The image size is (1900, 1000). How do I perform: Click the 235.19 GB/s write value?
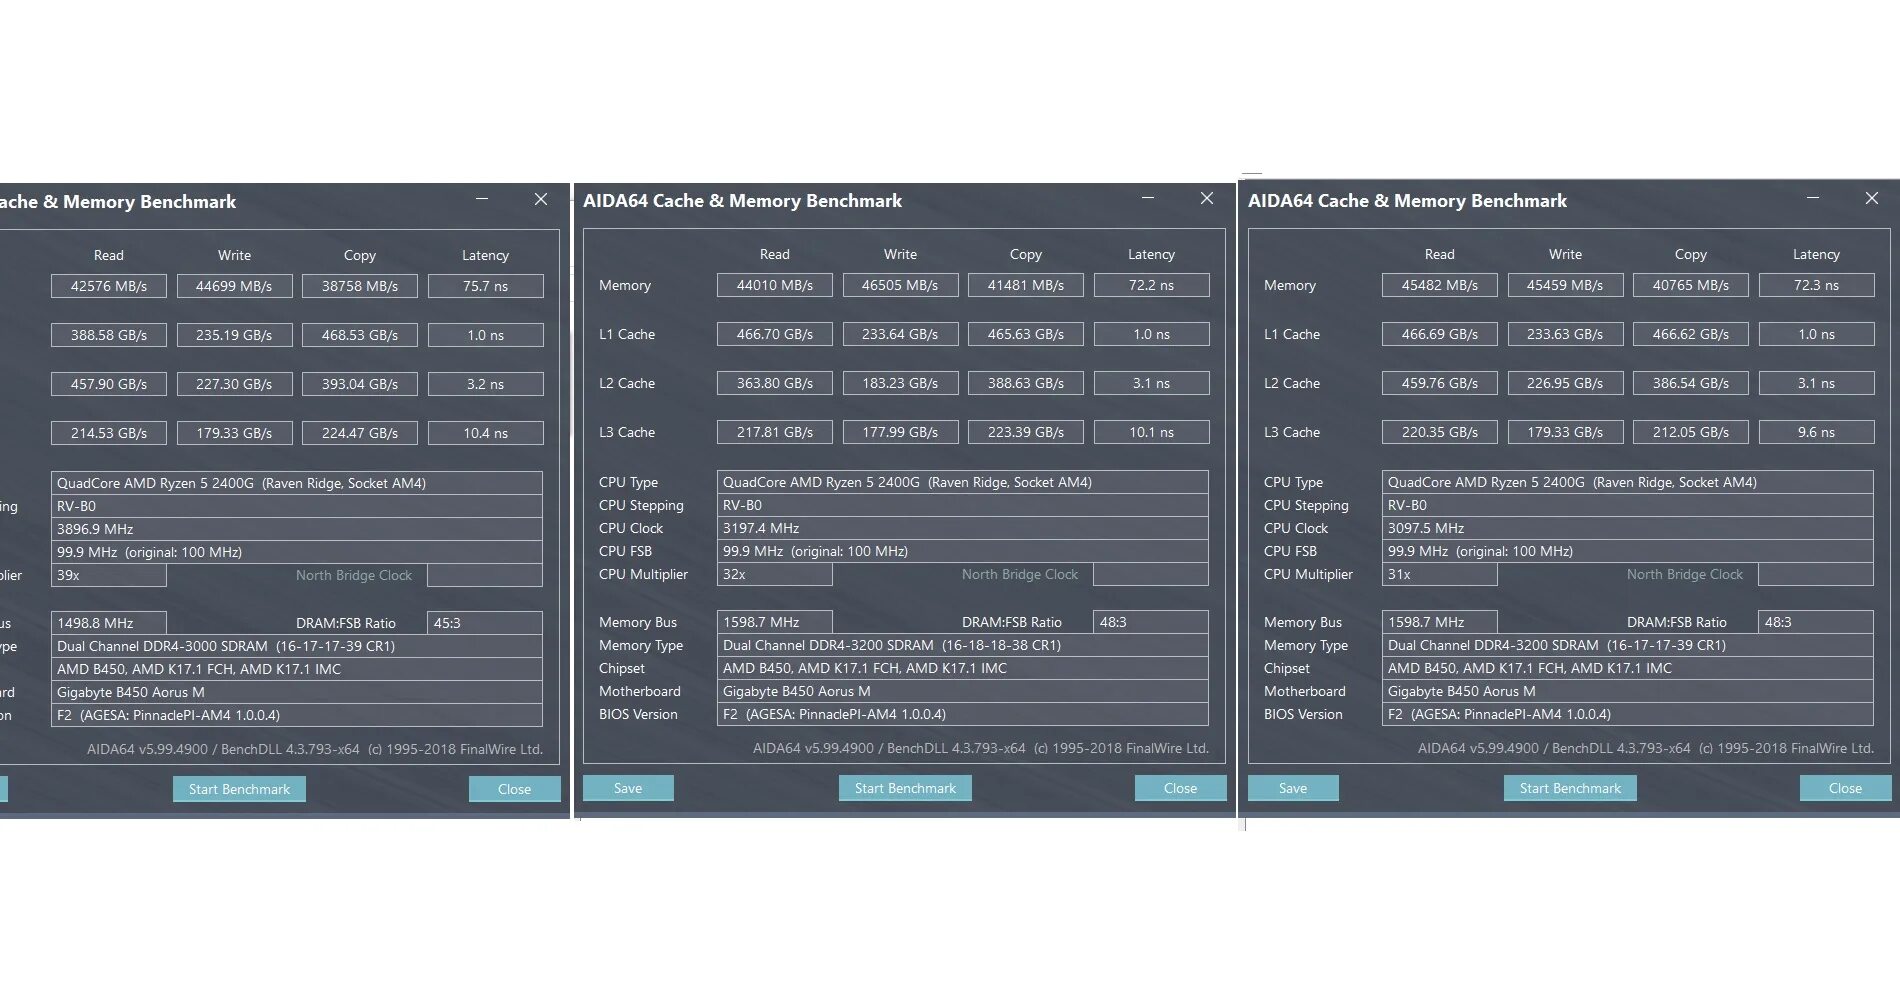pyautogui.click(x=234, y=335)
